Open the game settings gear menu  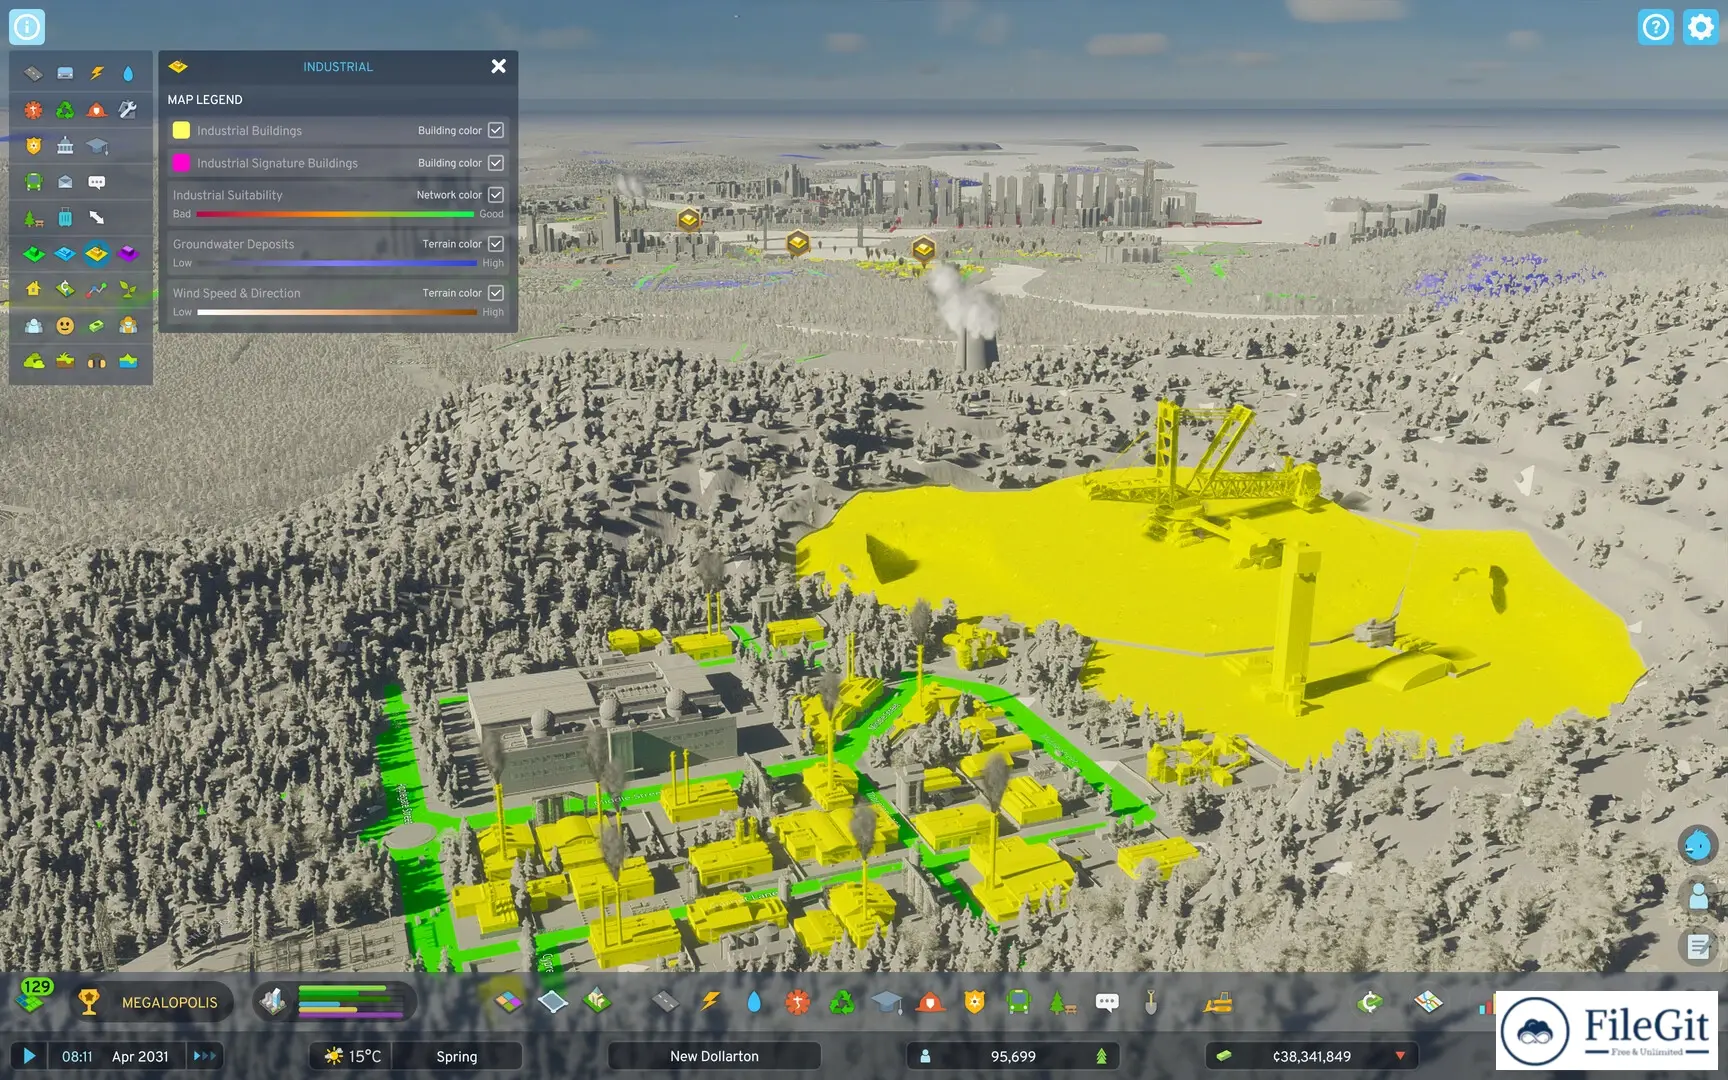(1701, 27)
